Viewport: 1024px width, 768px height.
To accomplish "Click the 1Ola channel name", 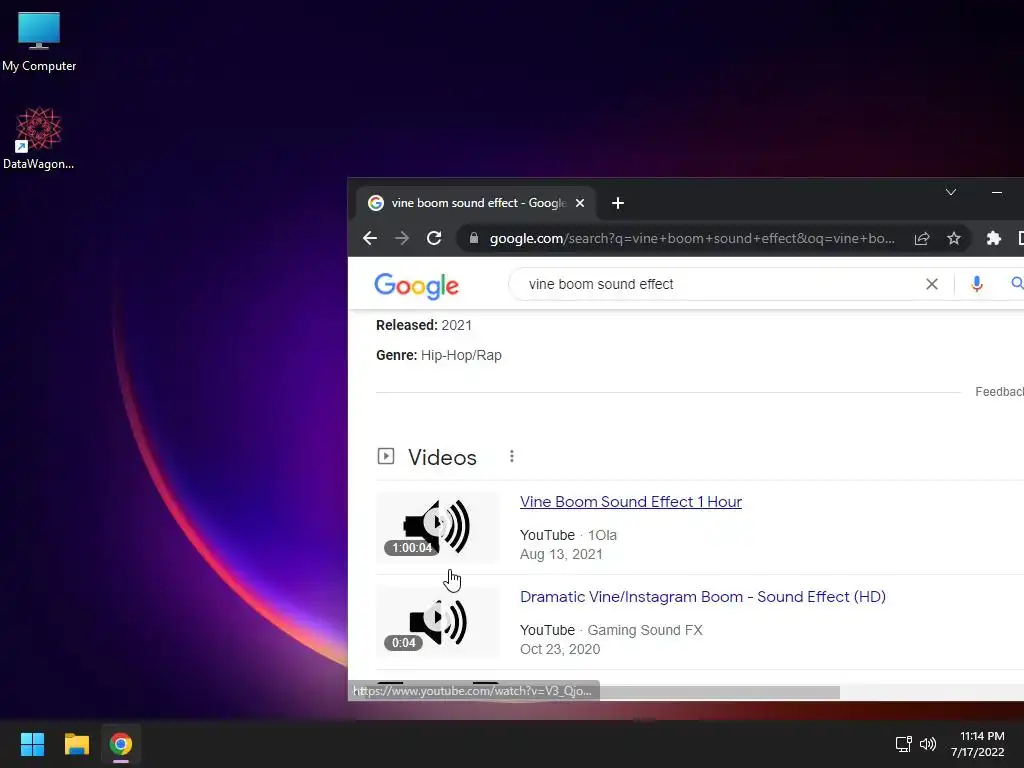I will pos(602,535).
